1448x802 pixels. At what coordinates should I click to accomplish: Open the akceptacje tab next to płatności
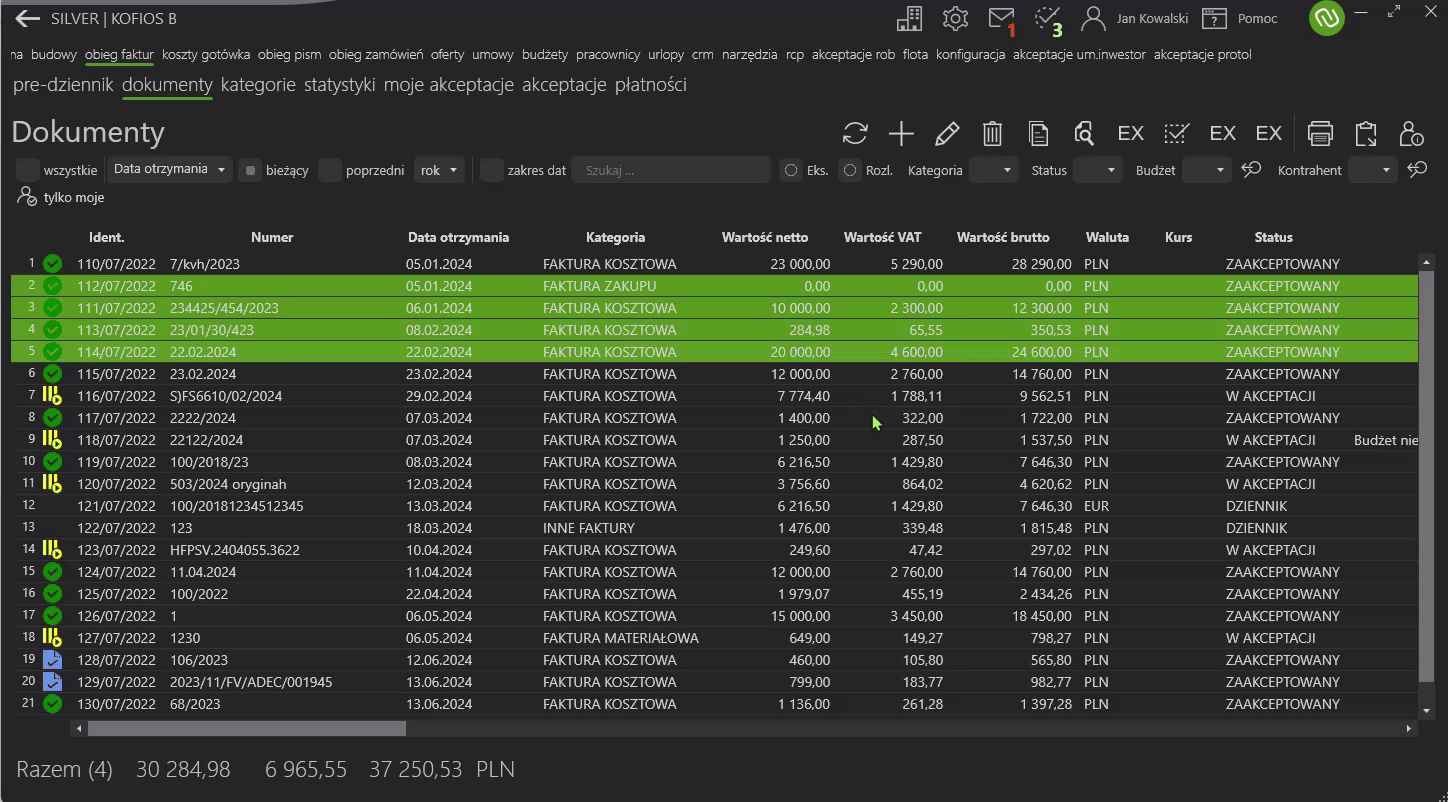pos(564,85)
